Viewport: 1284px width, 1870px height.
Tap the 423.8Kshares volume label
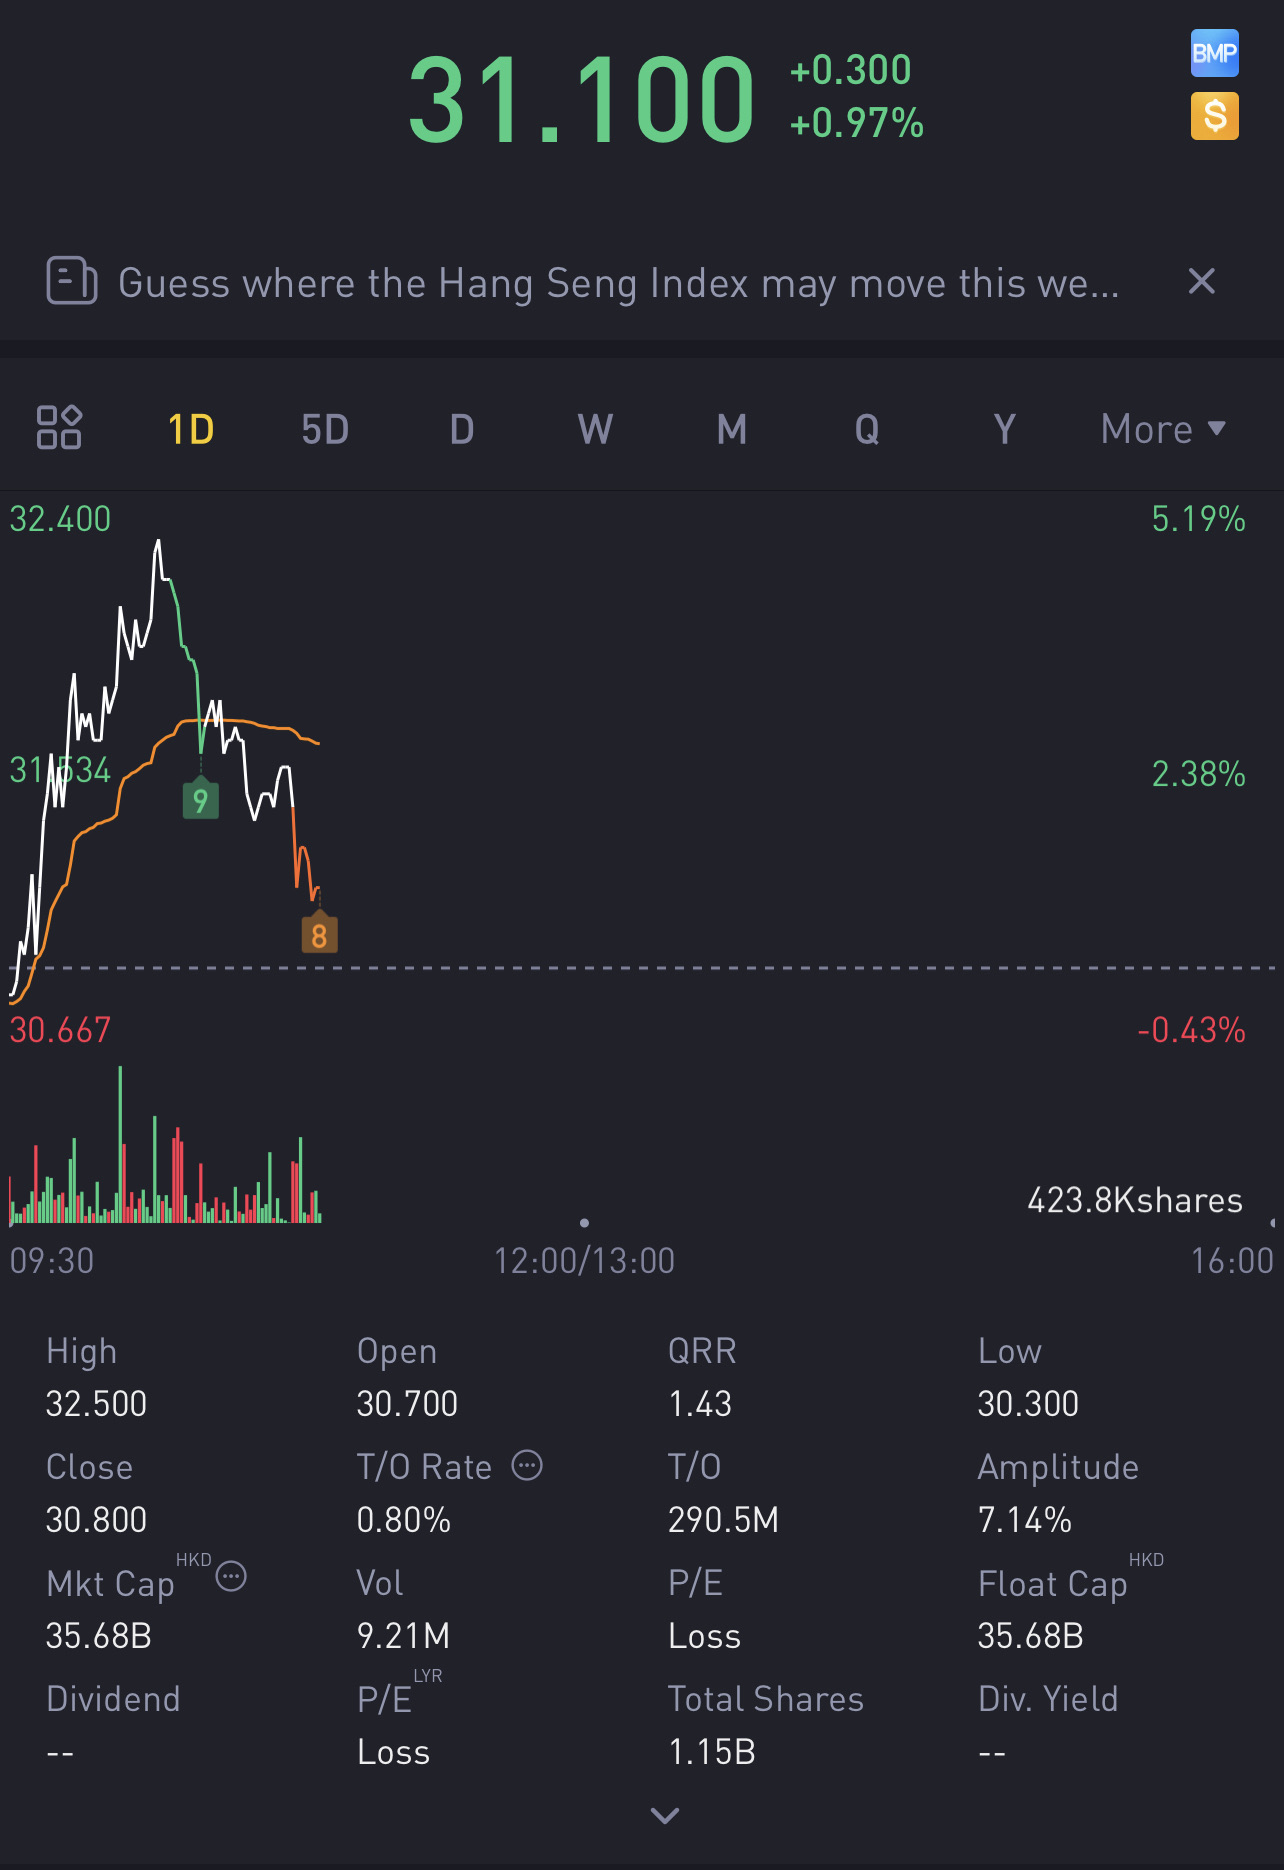[x=1134, y=1200]
